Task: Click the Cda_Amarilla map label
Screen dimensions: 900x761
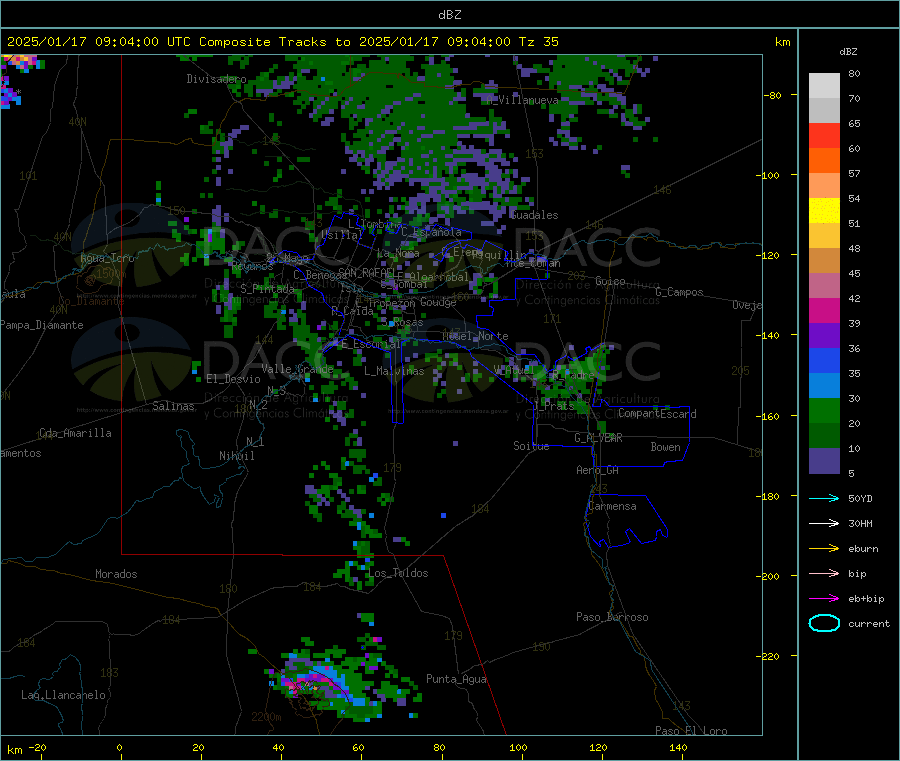Action: [x=76, y=433]
